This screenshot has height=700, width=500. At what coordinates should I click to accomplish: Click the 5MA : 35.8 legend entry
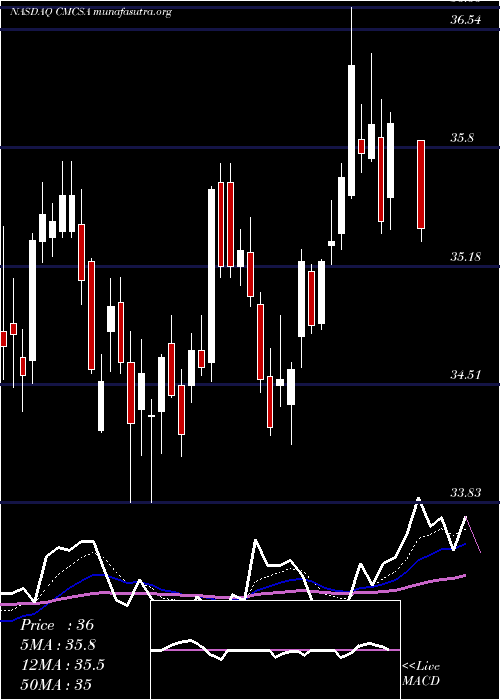58,645
